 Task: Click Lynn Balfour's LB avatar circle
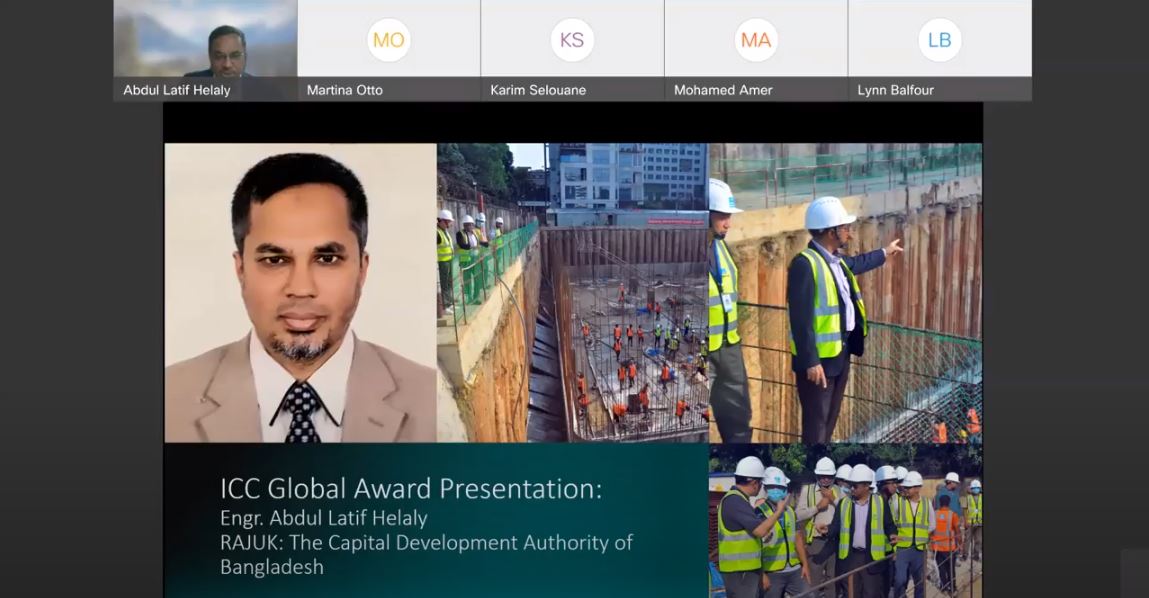point(939,40)
